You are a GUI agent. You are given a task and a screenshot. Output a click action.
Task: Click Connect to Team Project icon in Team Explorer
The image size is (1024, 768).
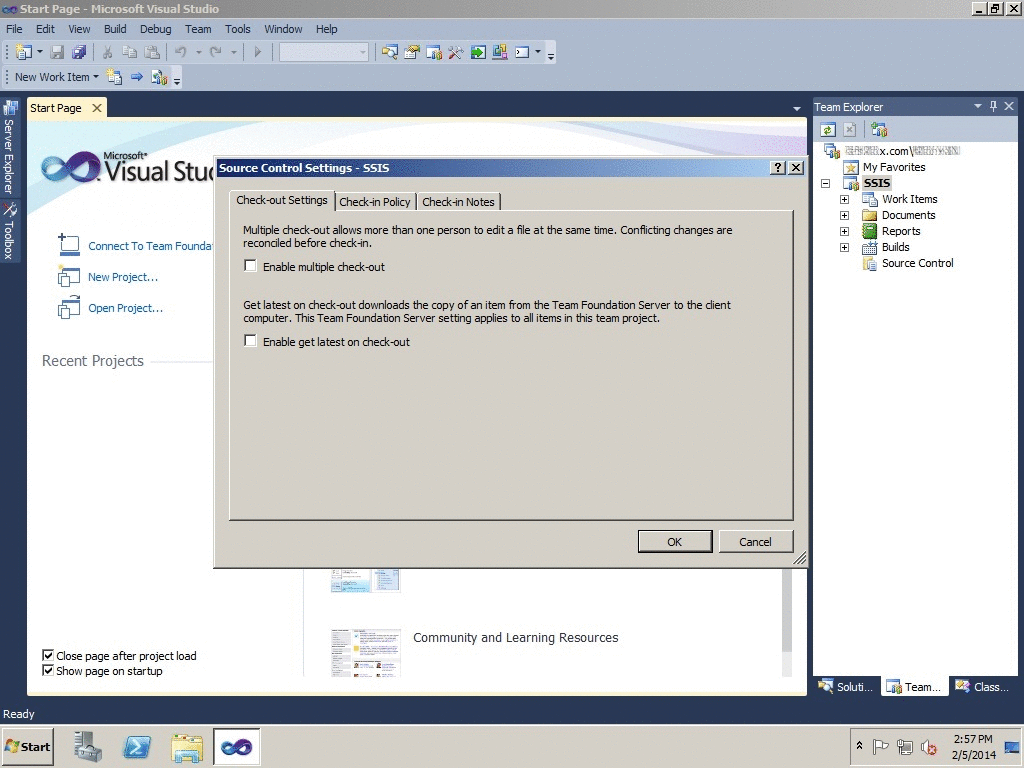click(879, 129)
